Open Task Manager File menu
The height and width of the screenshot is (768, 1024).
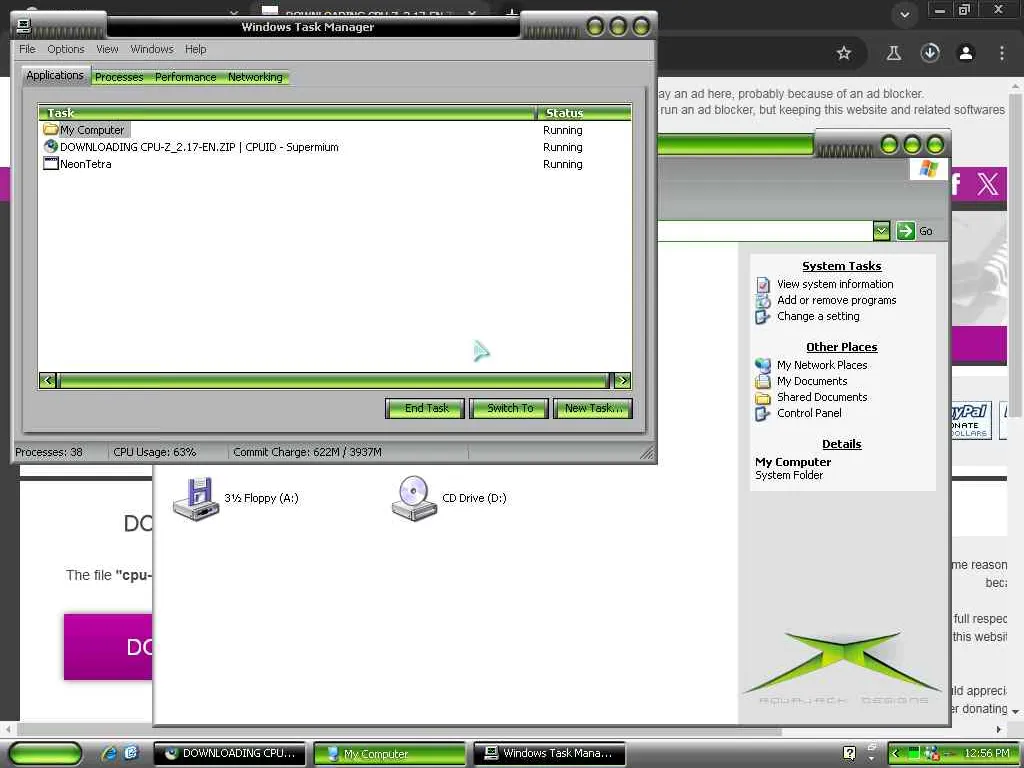[27, 49]
